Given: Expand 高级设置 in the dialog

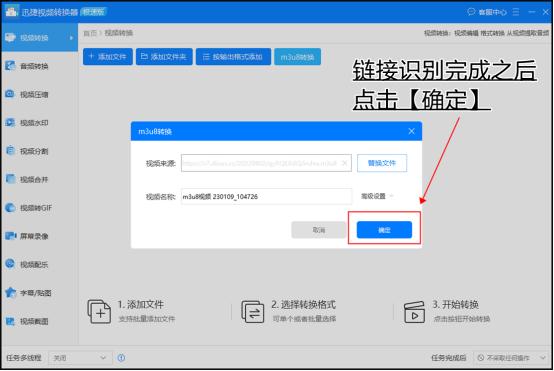Looking at the screenshot, I should click(x=377, y=196).
